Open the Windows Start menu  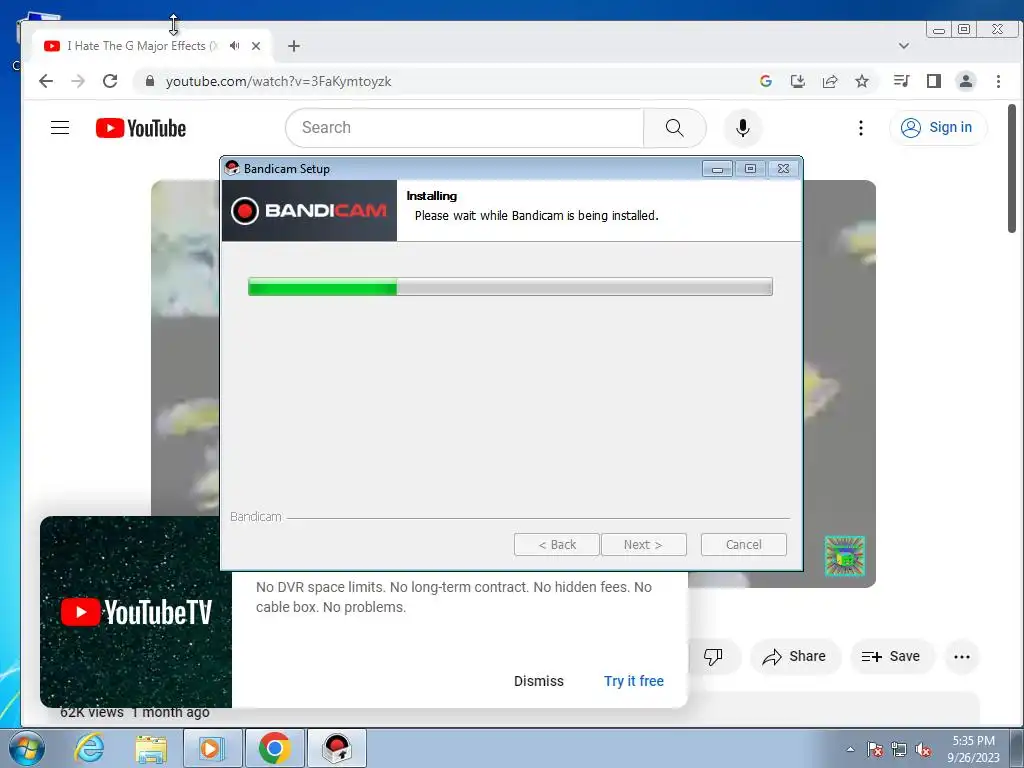point(26,748)
